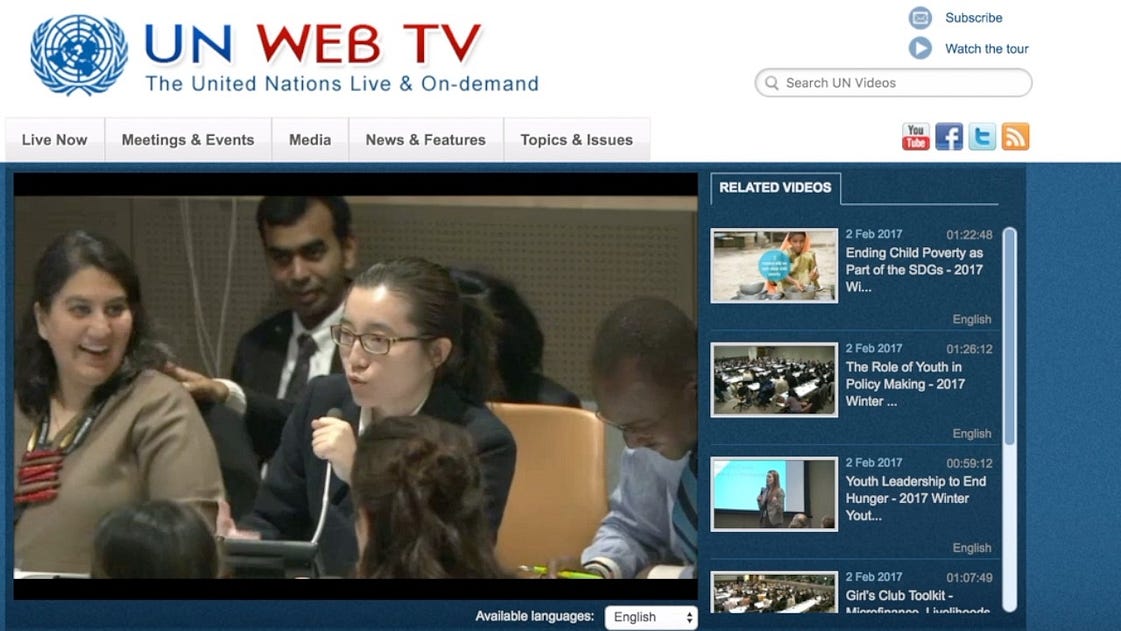Click the 'Available languages:' label
Image resolution: width=1121 pixels, height=631 pixels.
click(x=535, y=616)
